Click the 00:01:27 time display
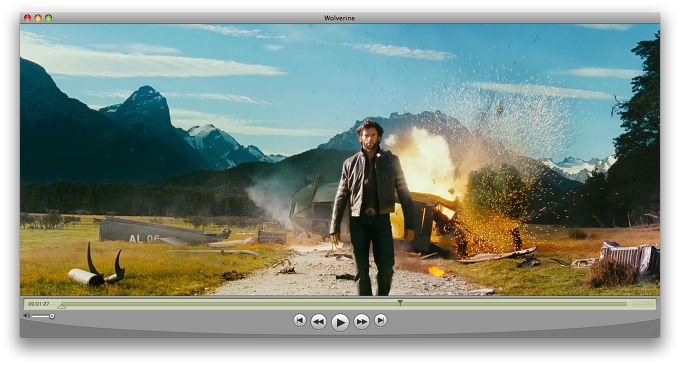This screenshot has width=680, height=365. (x=39, y=304)
